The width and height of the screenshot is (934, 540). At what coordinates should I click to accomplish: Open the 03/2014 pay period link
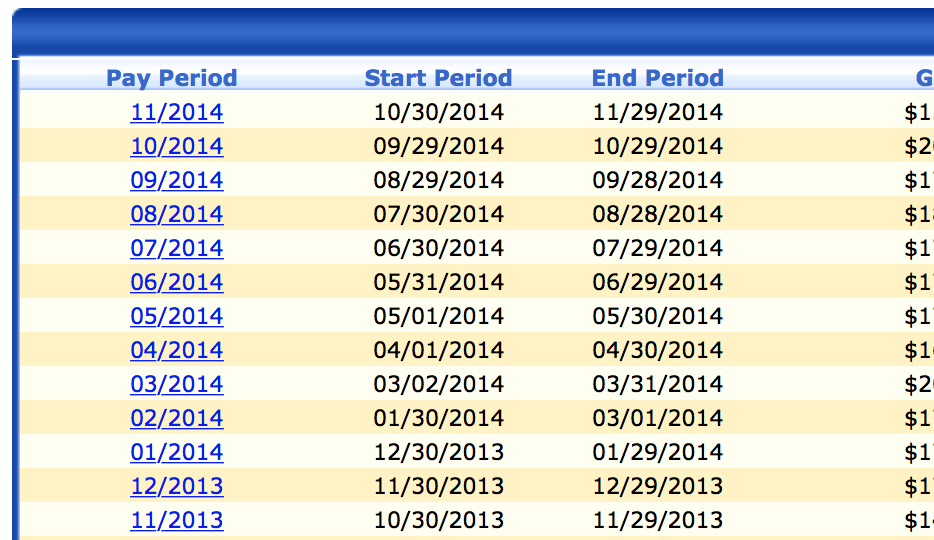[176, 384]
